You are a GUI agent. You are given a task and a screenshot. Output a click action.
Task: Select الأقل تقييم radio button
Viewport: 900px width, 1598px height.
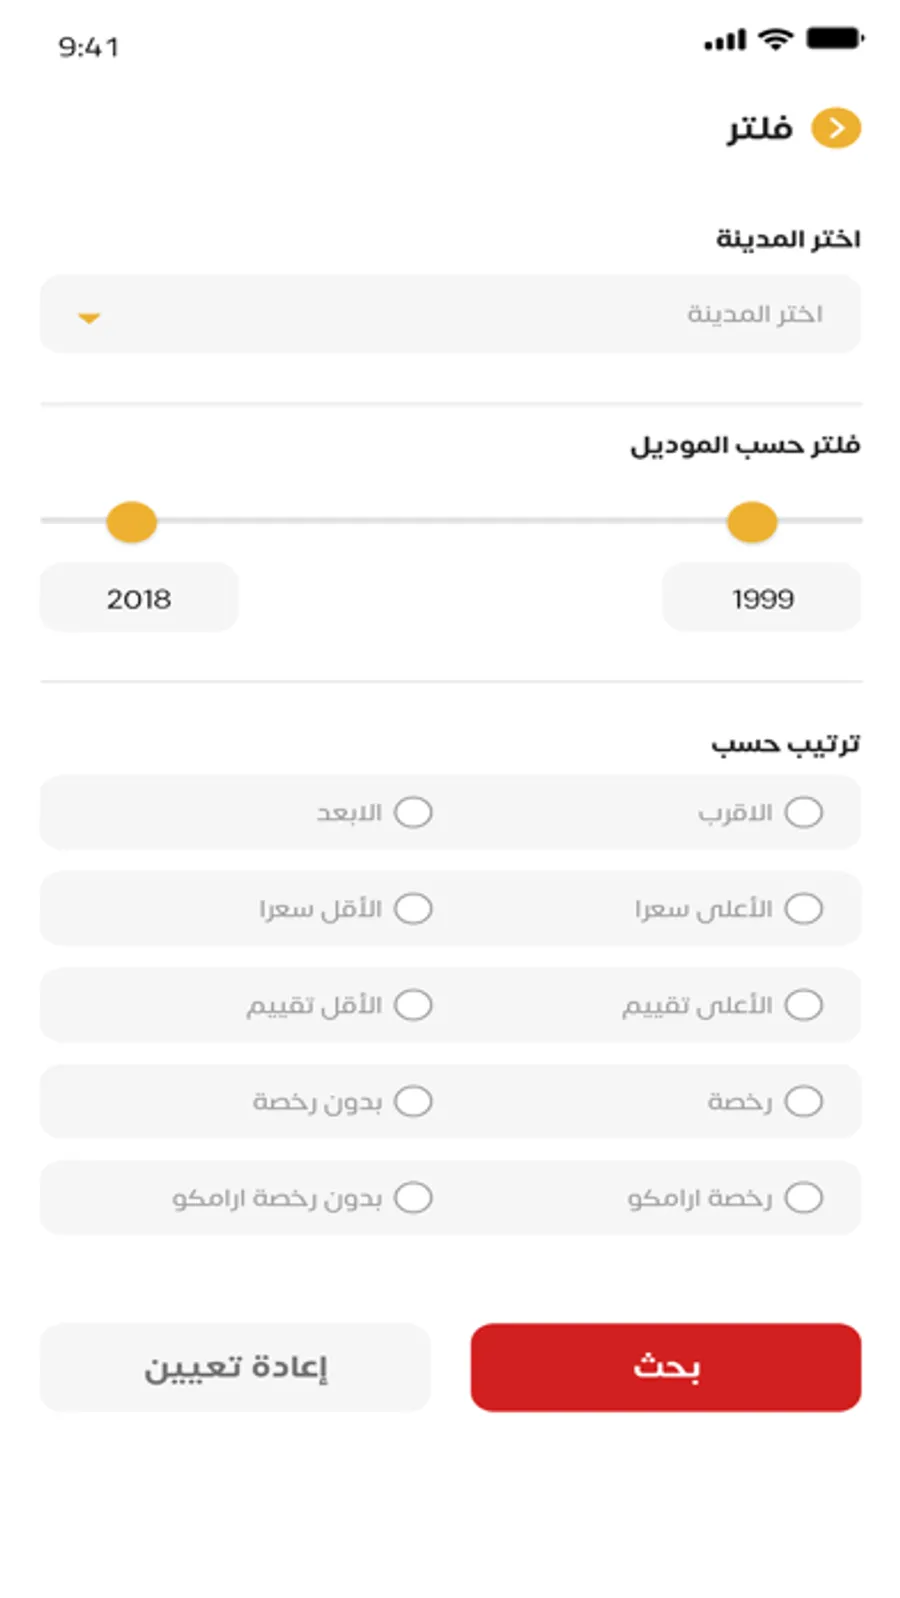point(413,1005)
